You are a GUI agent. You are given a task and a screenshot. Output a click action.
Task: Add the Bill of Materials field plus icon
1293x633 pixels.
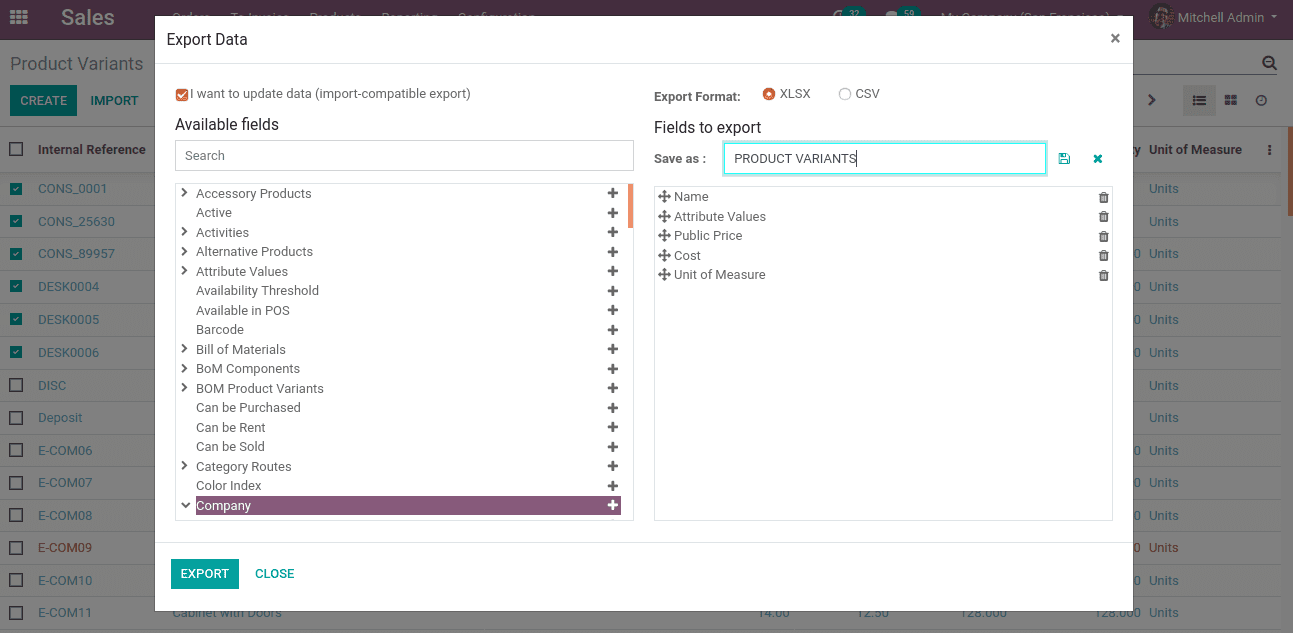point(613,349)
